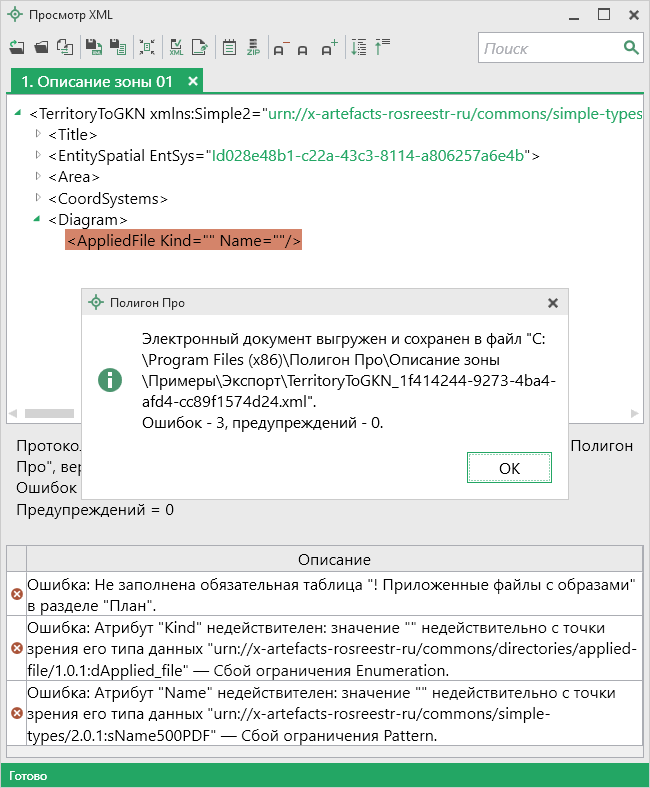This screenshot has width=650, height=788.
Task: Close the Полигон Про message dialog
Action: coord(553,302)
